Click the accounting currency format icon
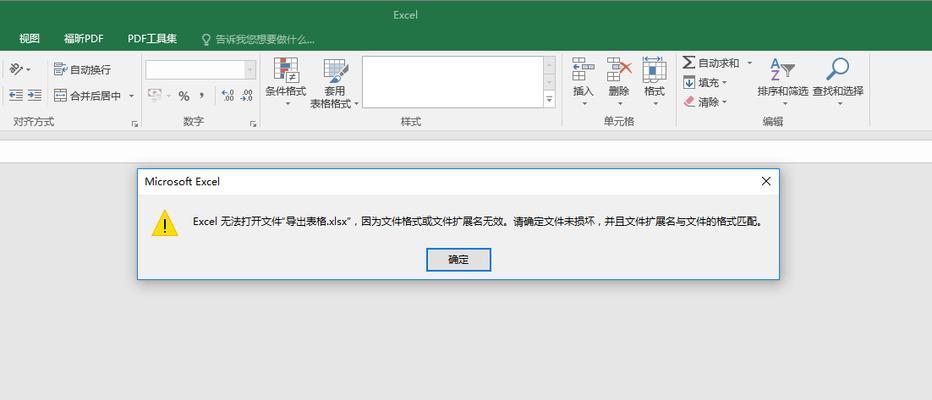Image resolution: width=932 pixels, height=400 pixels. click(155, 95)
